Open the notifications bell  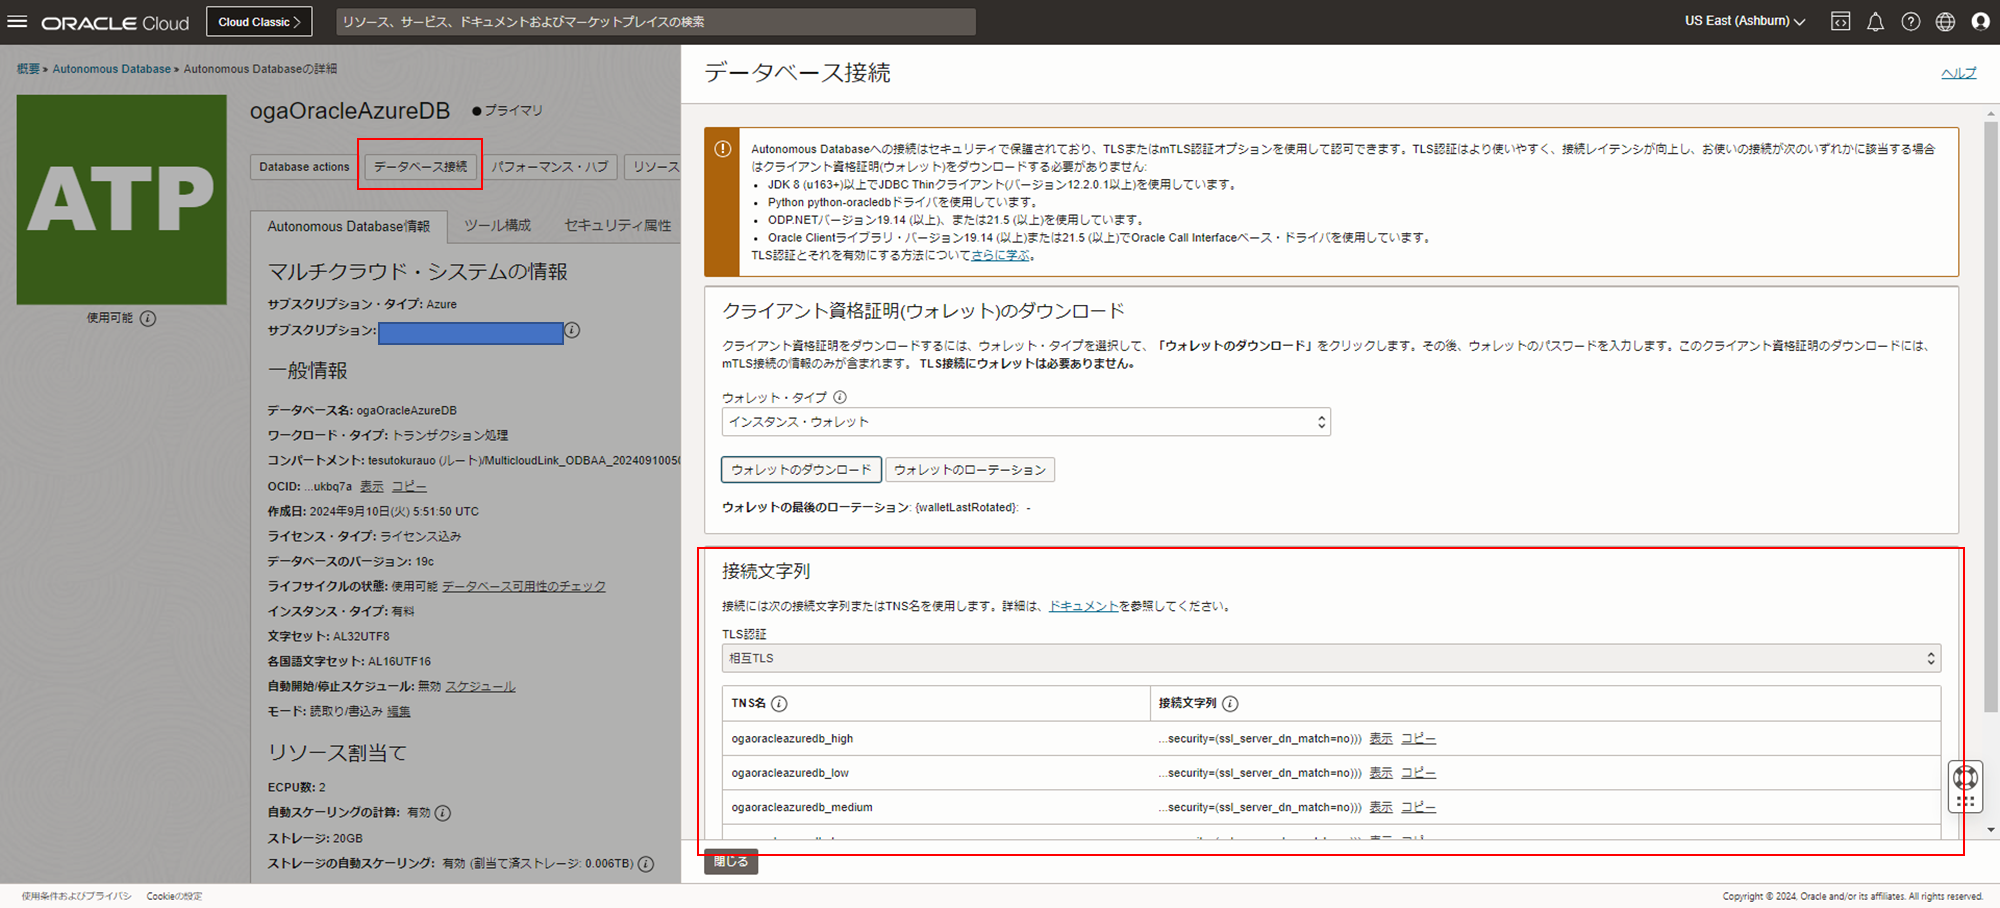1875,21
